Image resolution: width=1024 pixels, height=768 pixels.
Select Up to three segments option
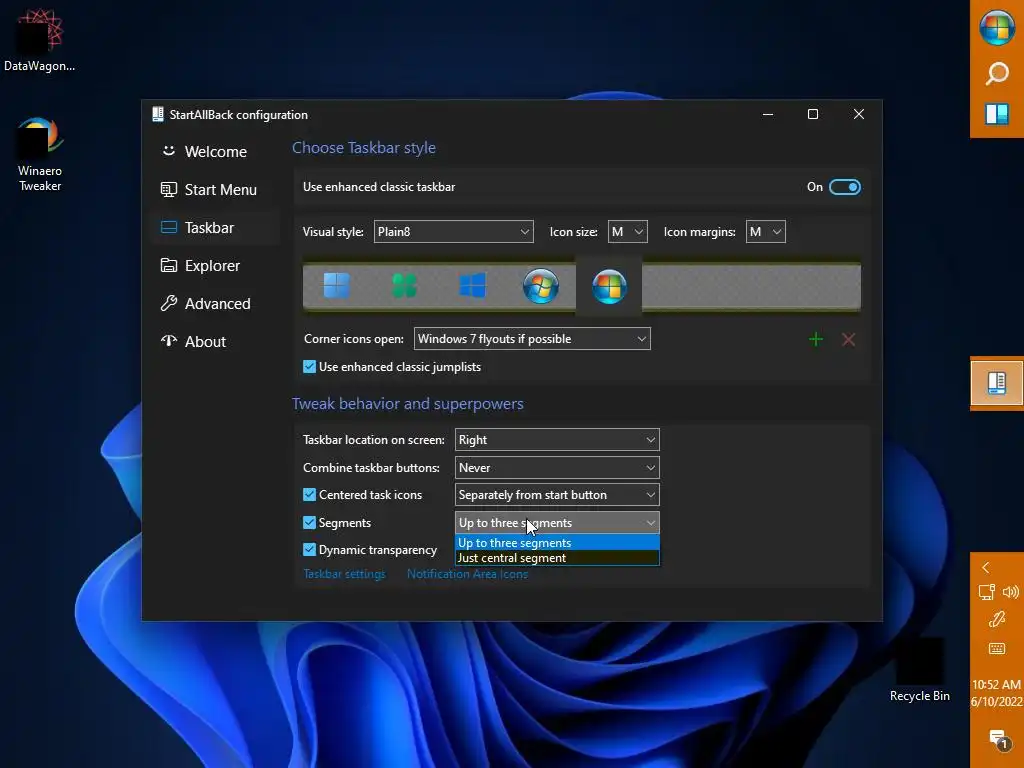[x=557, y=543]
